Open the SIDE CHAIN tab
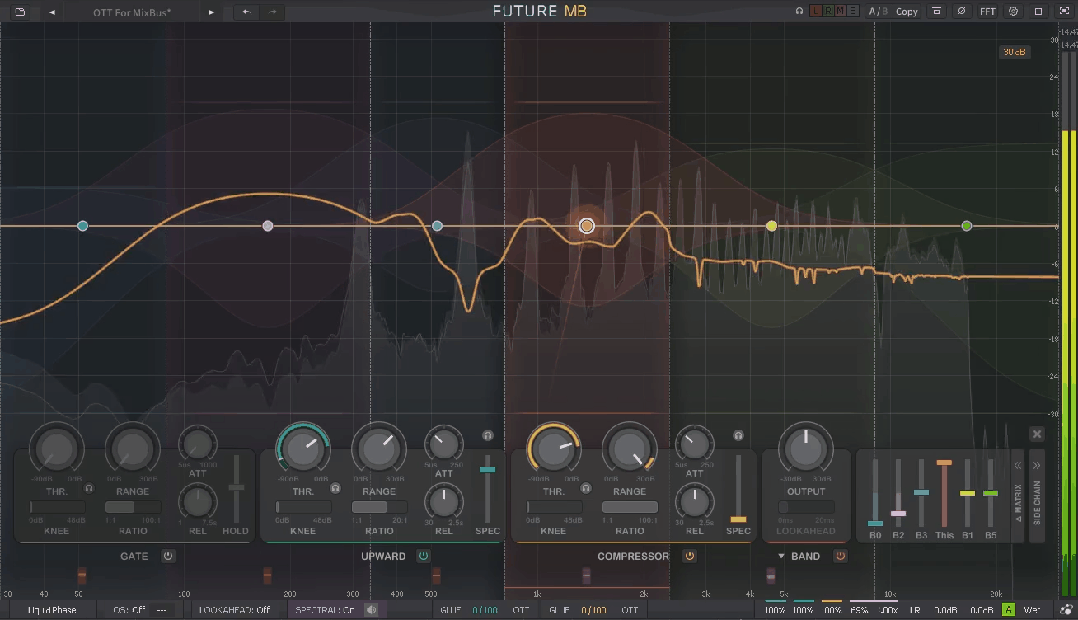 point(1037,503)
